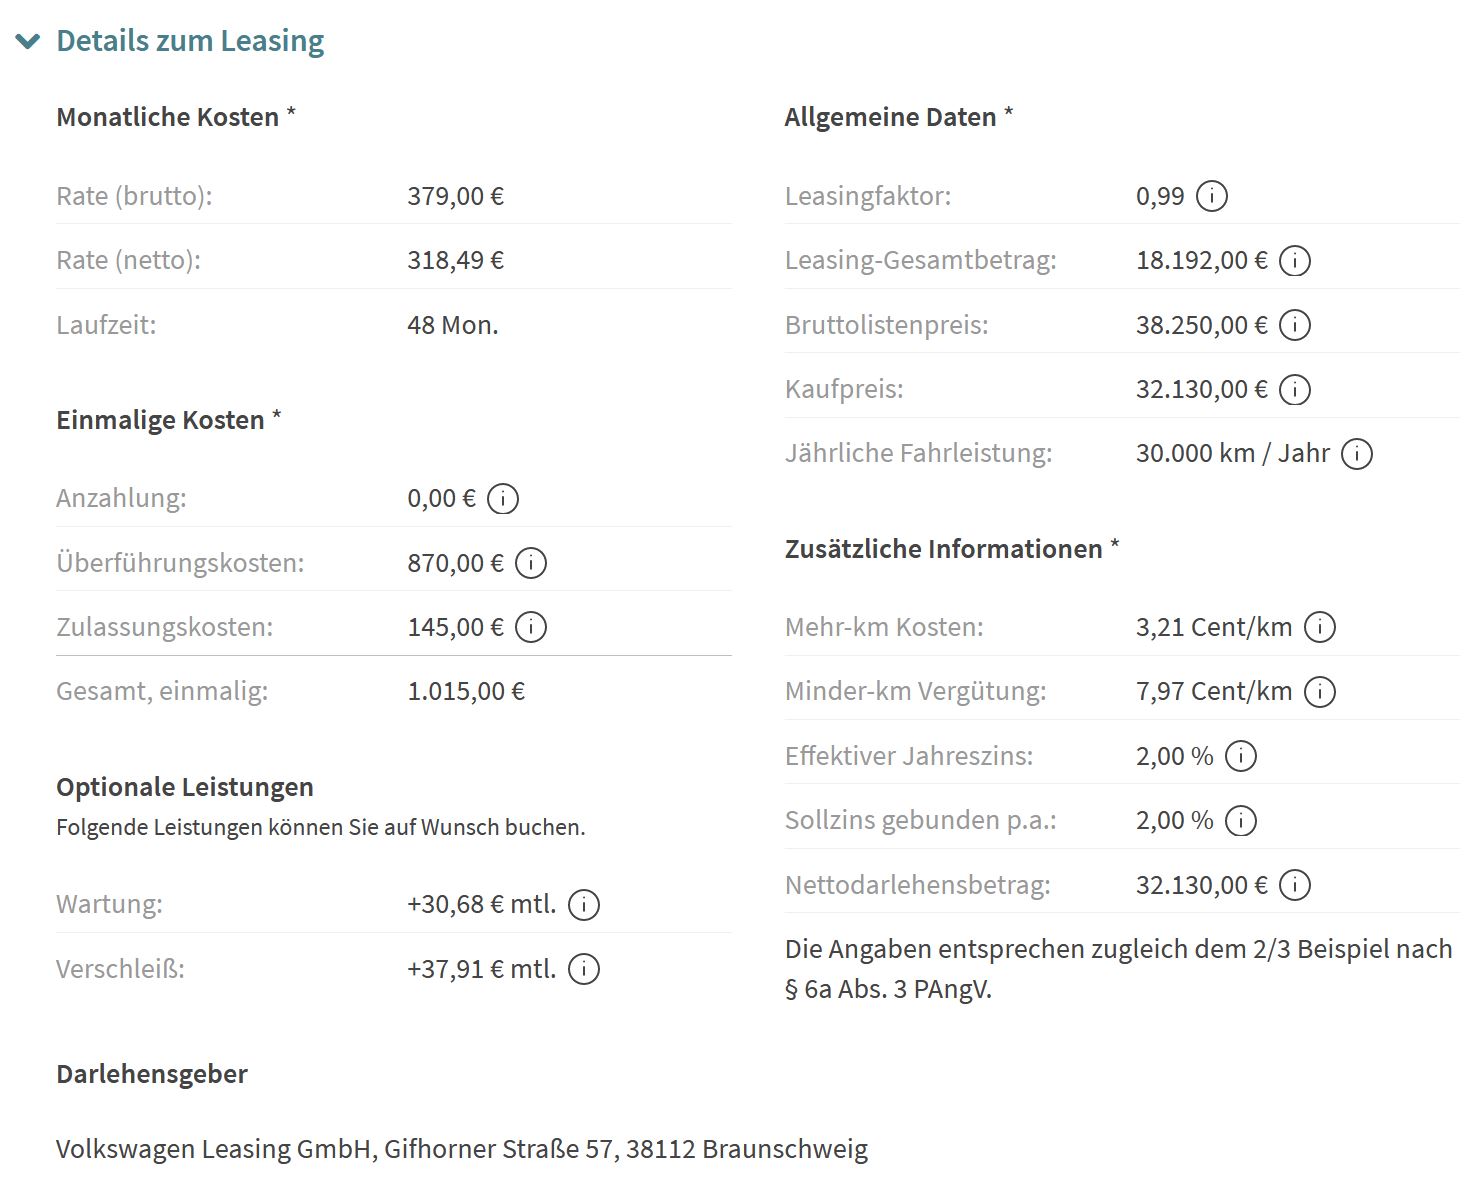Show Mehr-km Kosten info icon
This screenshot has height=1186, width=1474.
click(x=1320, y=627)
